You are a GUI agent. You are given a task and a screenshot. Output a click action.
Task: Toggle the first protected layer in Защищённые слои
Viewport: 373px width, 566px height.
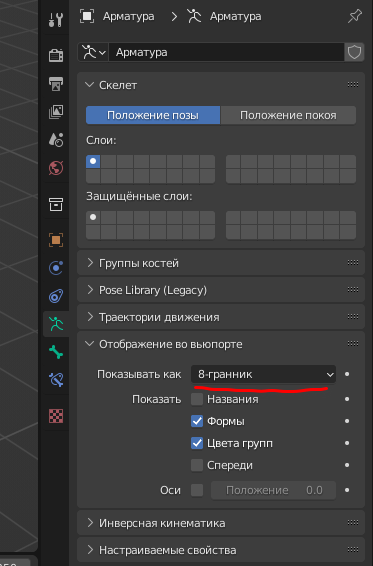[93, 217]
